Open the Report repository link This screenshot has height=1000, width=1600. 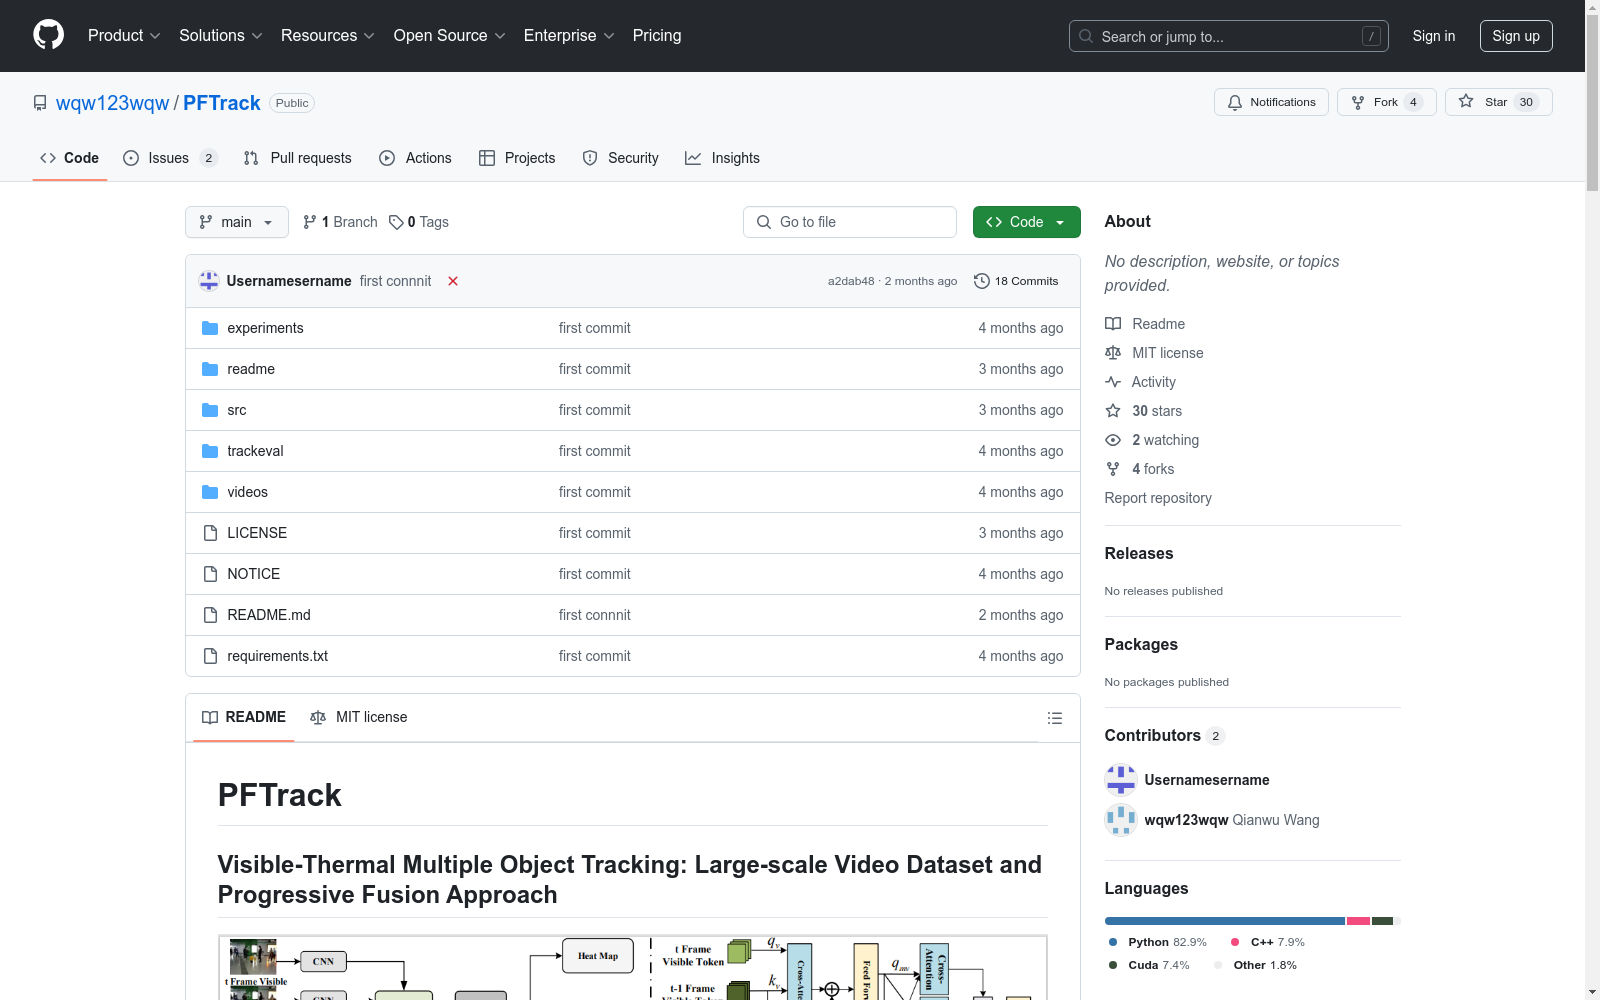tap(1158, 498)
